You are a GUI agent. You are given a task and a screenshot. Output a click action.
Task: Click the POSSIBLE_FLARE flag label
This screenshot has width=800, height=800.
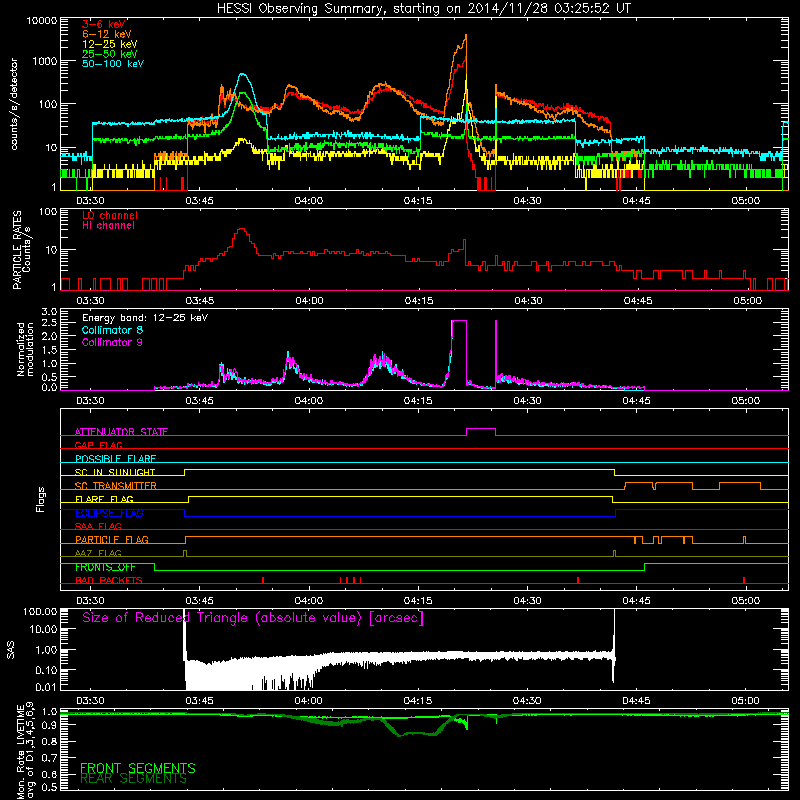115,459
